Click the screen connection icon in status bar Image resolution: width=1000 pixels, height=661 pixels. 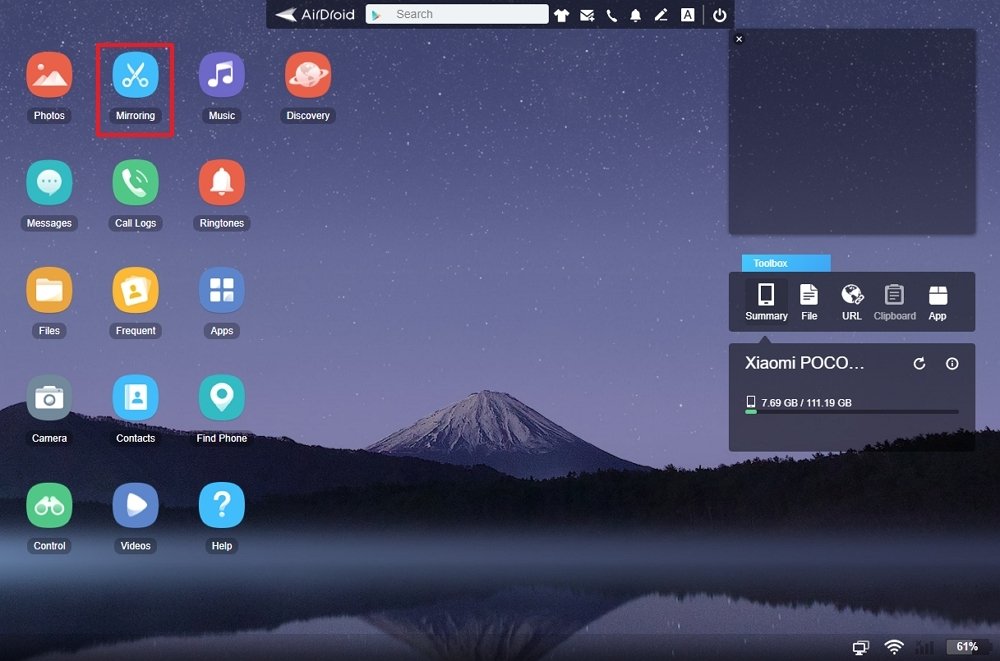click(860, 648)
